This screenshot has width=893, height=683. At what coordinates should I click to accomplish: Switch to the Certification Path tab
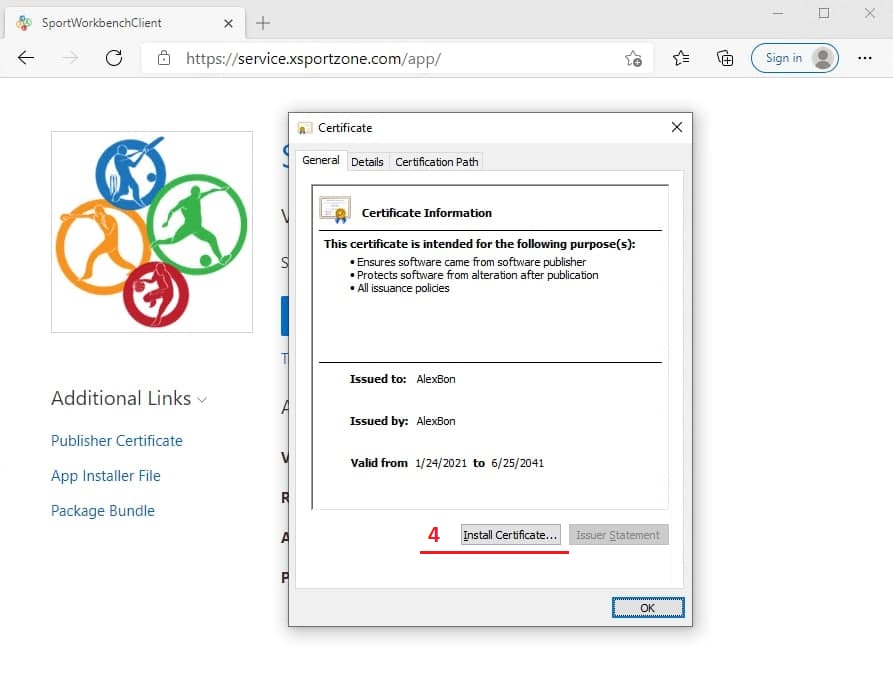pyautogui.click(x=437, y=161)
